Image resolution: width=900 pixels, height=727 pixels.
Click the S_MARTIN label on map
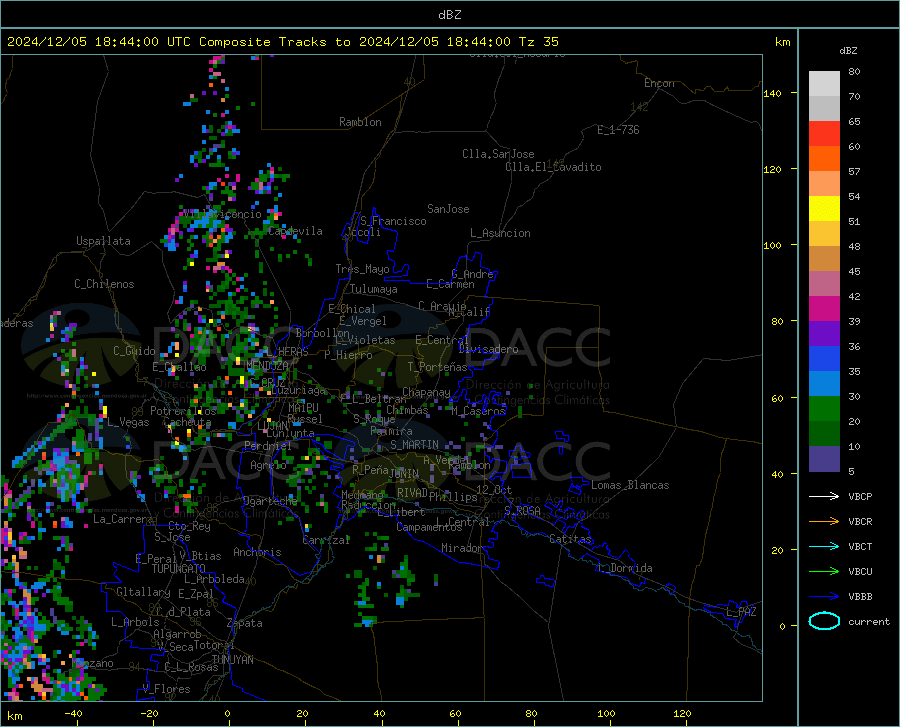click(x=414, y=445)
